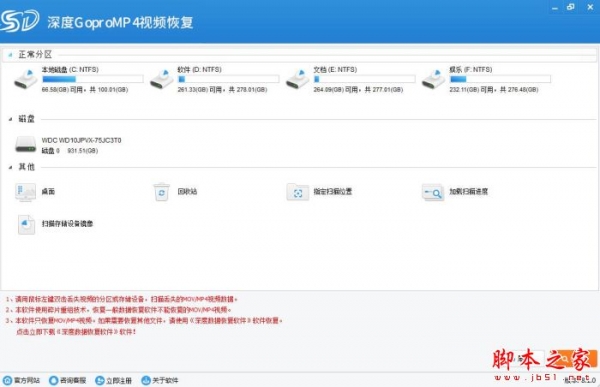
Task: Click the 文档 (E: NTFS) label
Action: 335,70
